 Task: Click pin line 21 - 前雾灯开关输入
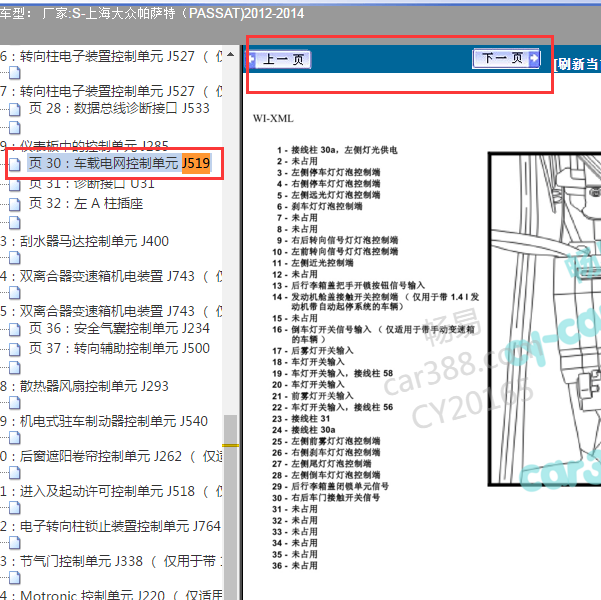pyautogui.click(x=313, y=396)
